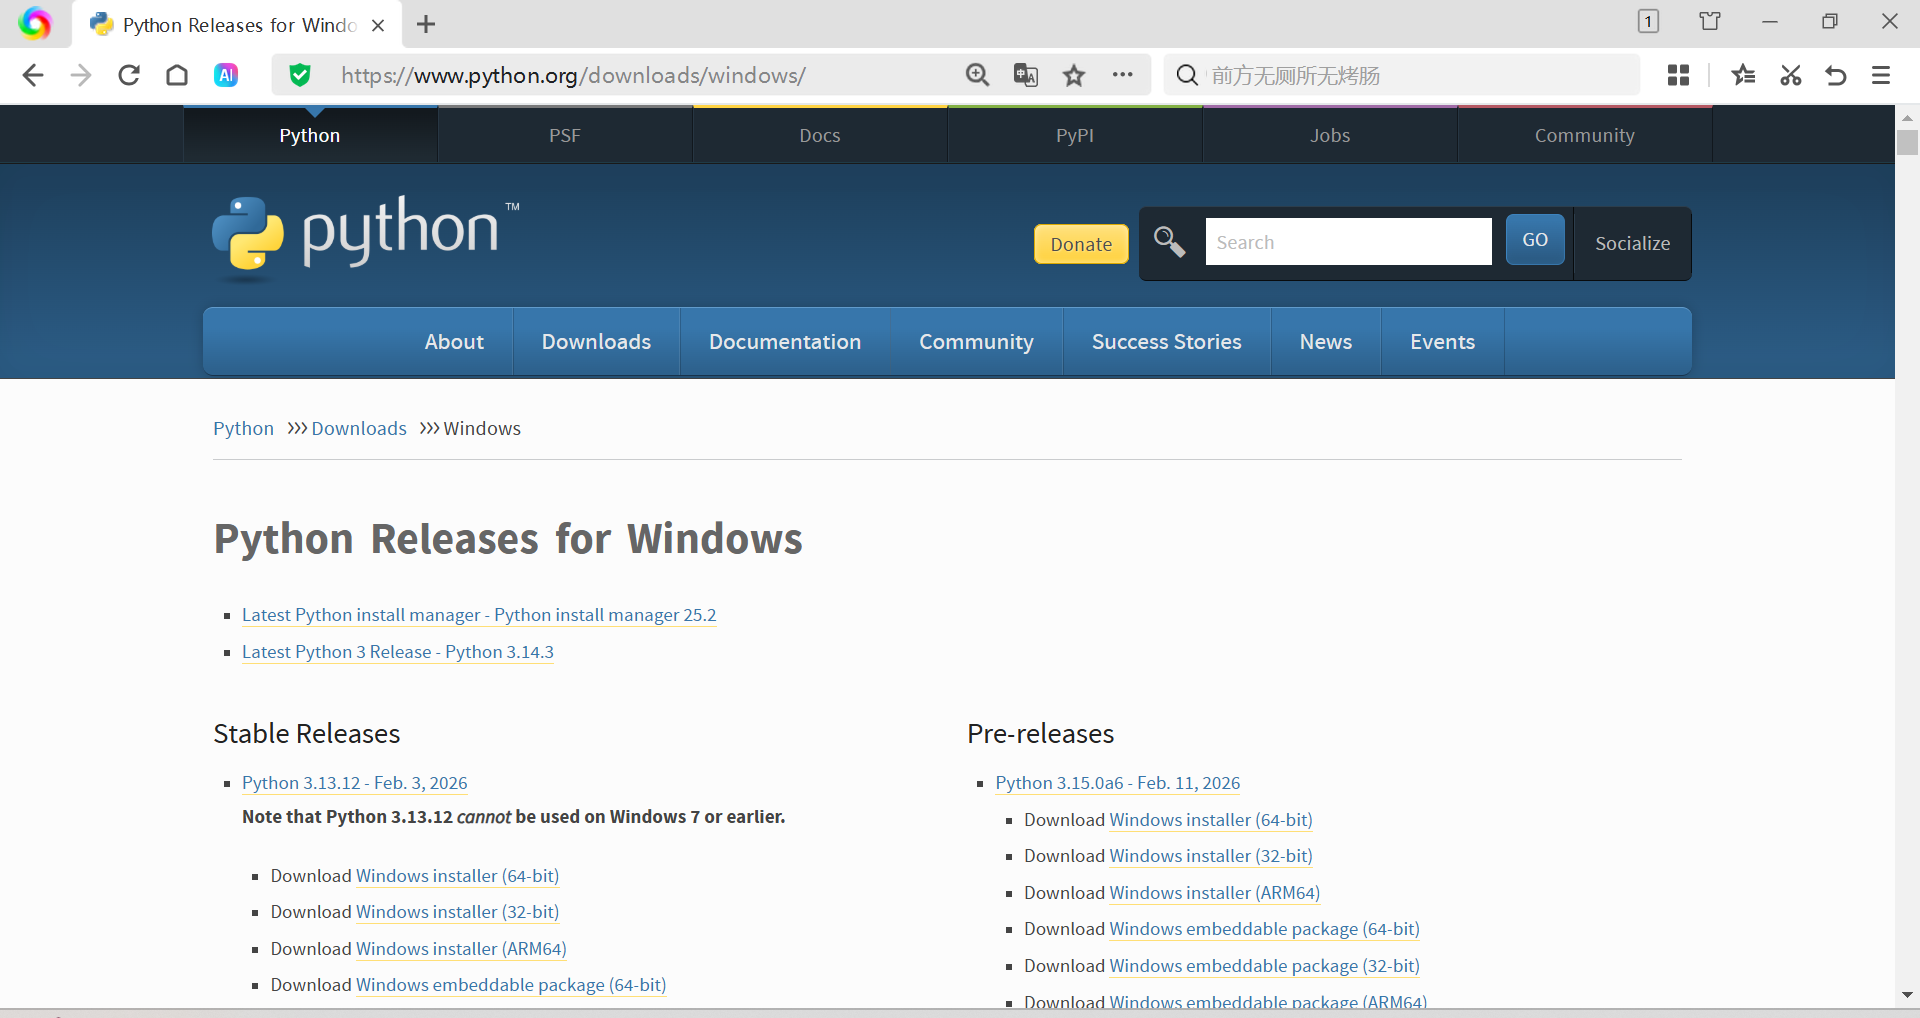
Task: Open the page zoom magnifier control
Action: click(x=977, y=75)
